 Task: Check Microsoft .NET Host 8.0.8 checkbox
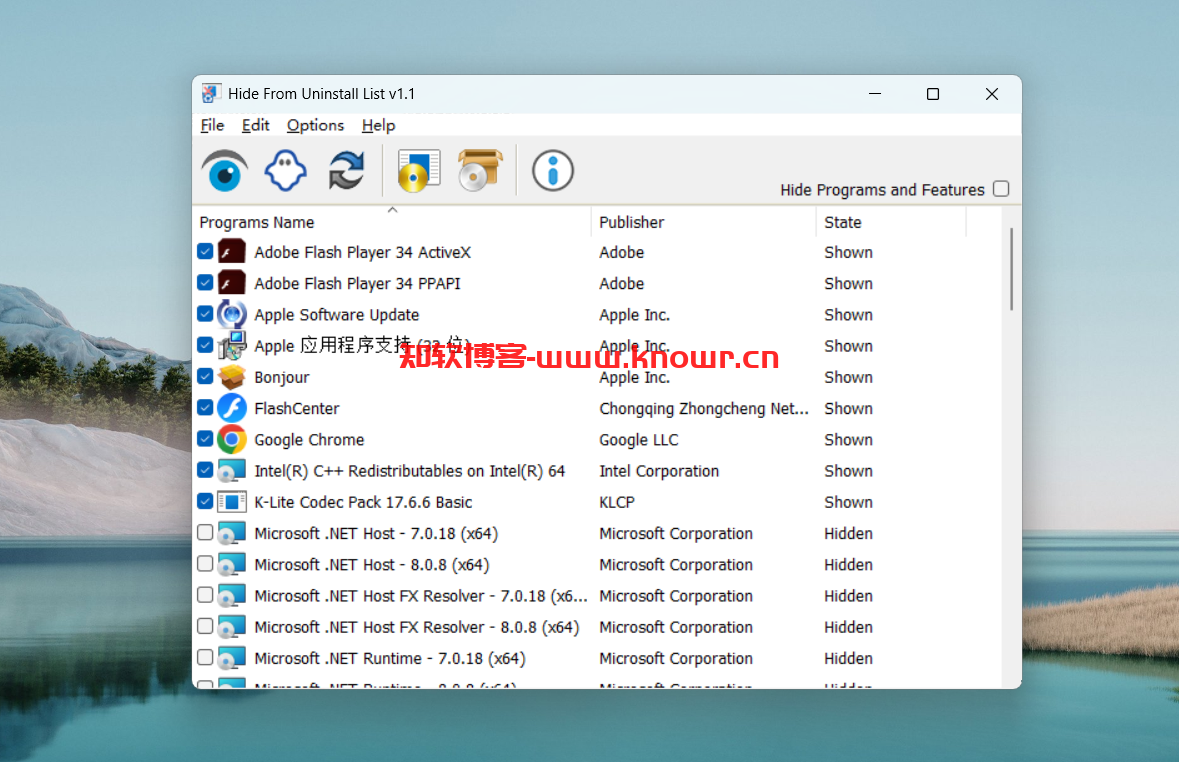(205, 563)
